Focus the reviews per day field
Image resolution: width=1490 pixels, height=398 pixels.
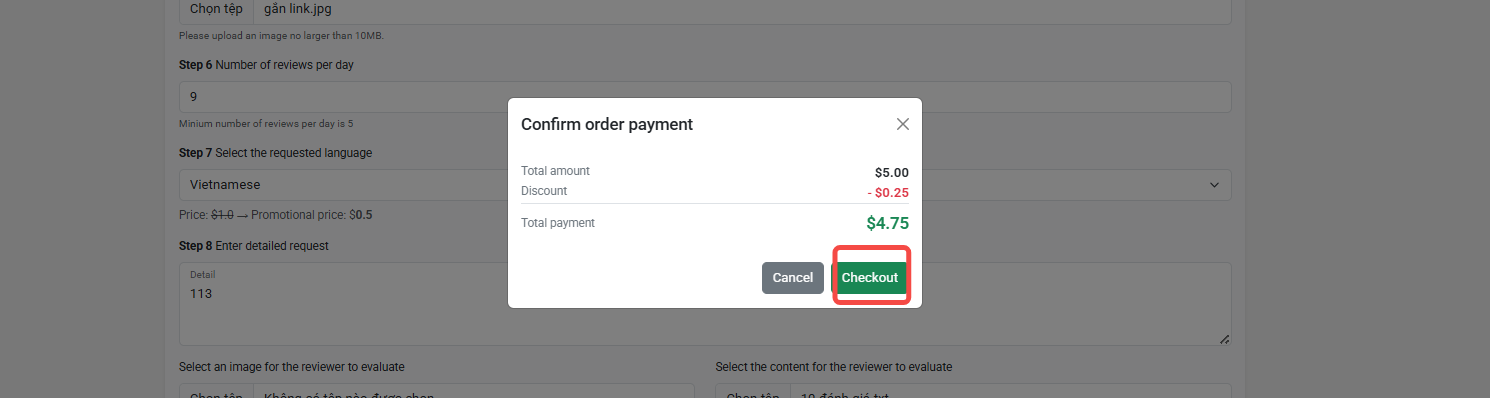pyautogui.click(x=705, y=97)
